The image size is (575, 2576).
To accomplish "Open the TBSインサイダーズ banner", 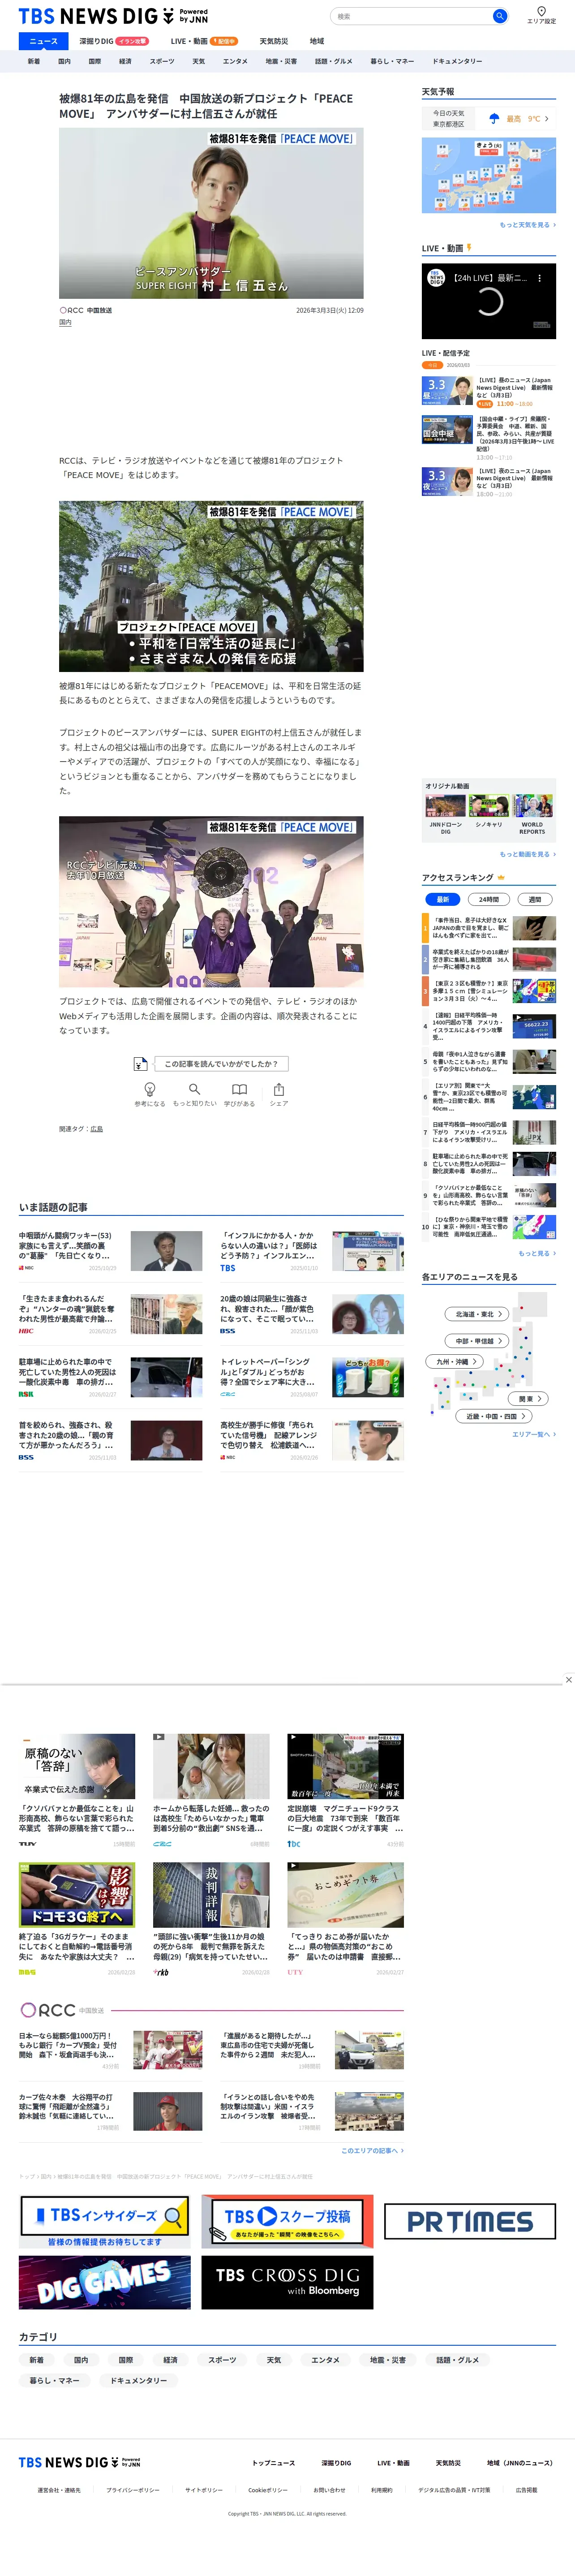I will [105, 2221].
